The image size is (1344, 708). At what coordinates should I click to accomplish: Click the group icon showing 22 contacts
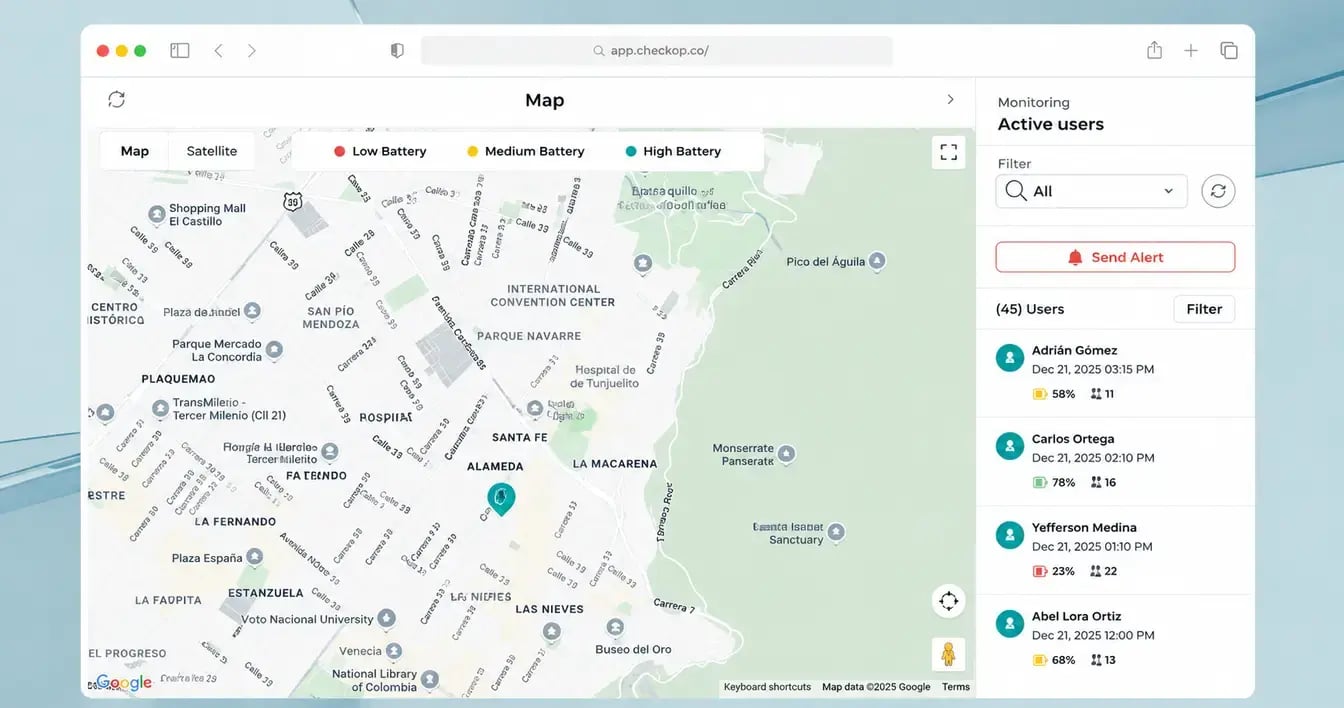(x=1095, y=571)
